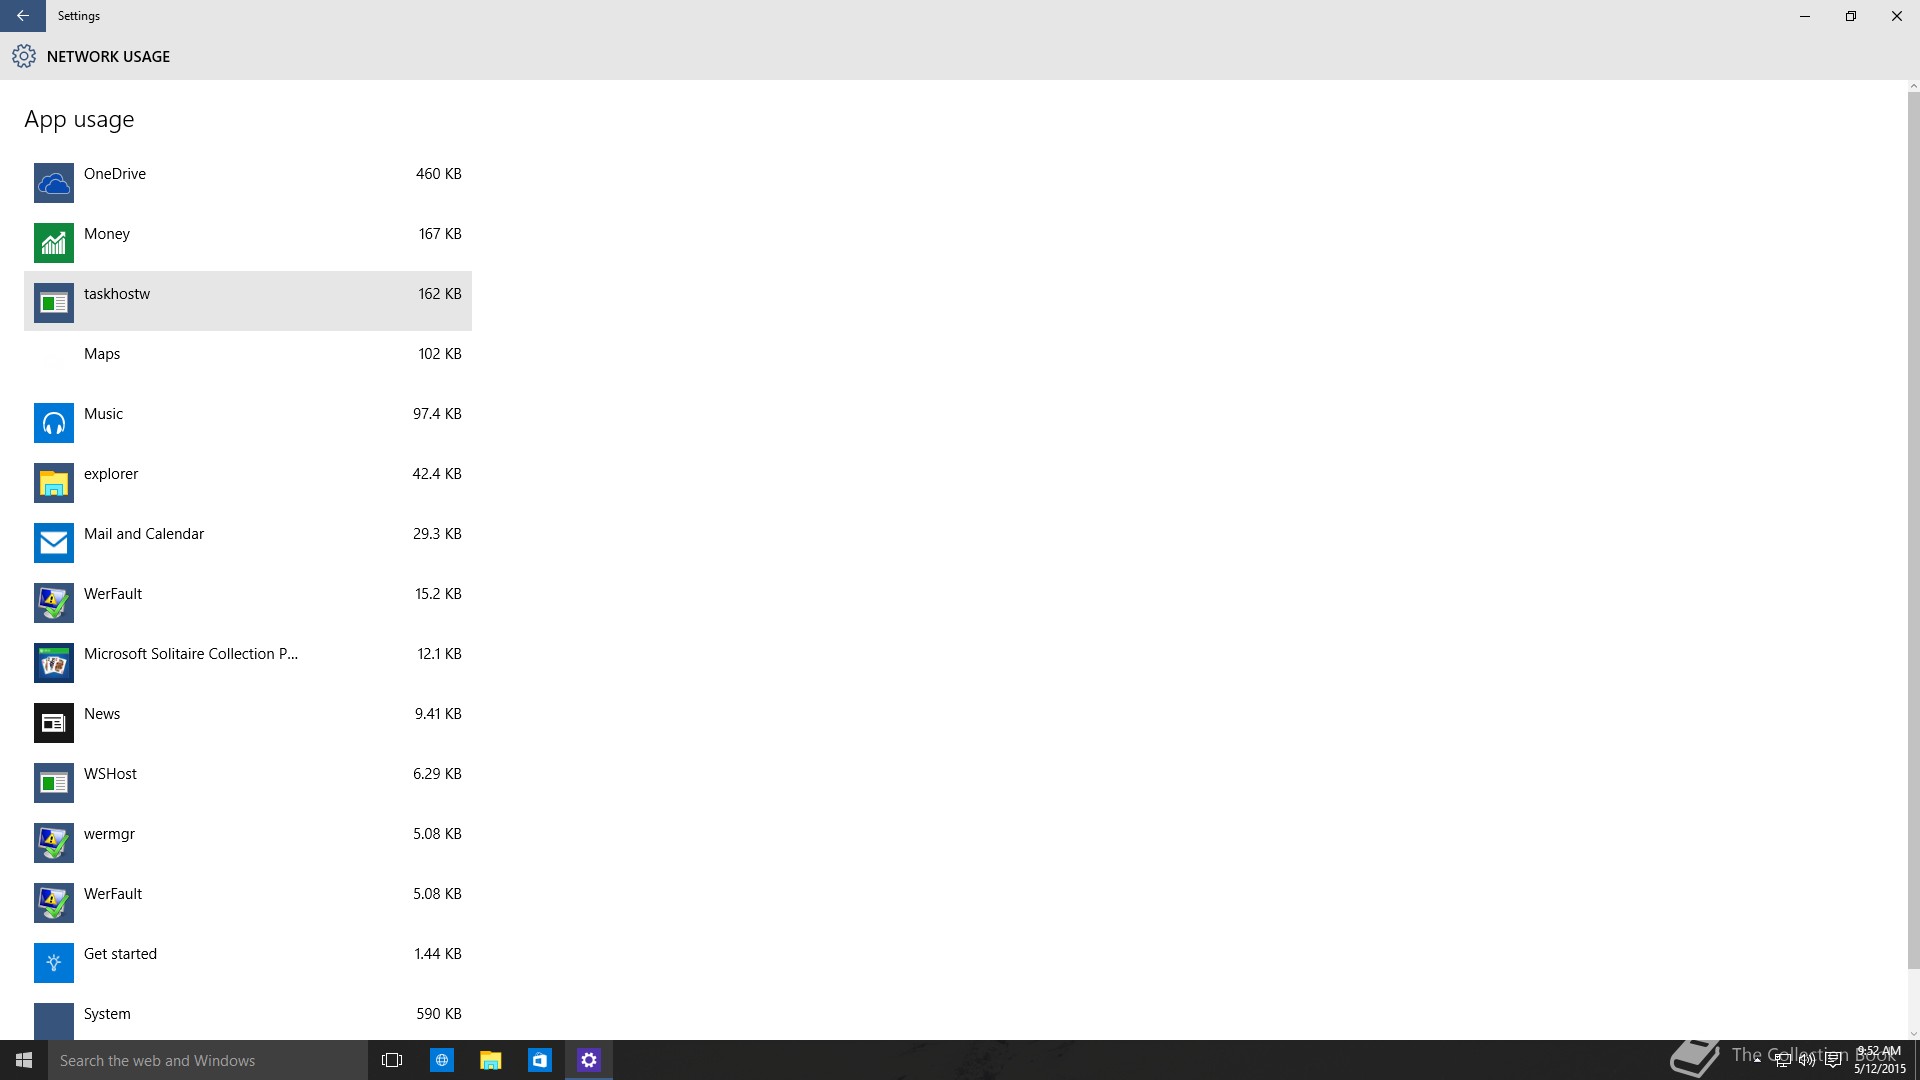Screen dimensions: 1920x1080
Task: Click the 42.4 KB usage value
Action: (x=437, y=474)
